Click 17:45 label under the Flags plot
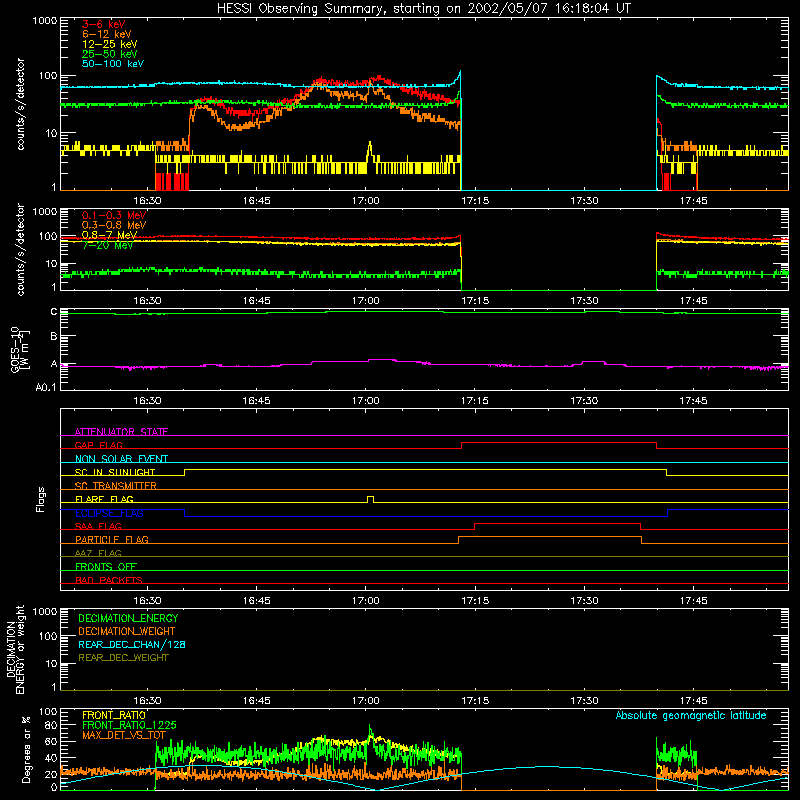Viewport: 800px width, 800px height. pos(693,601)
